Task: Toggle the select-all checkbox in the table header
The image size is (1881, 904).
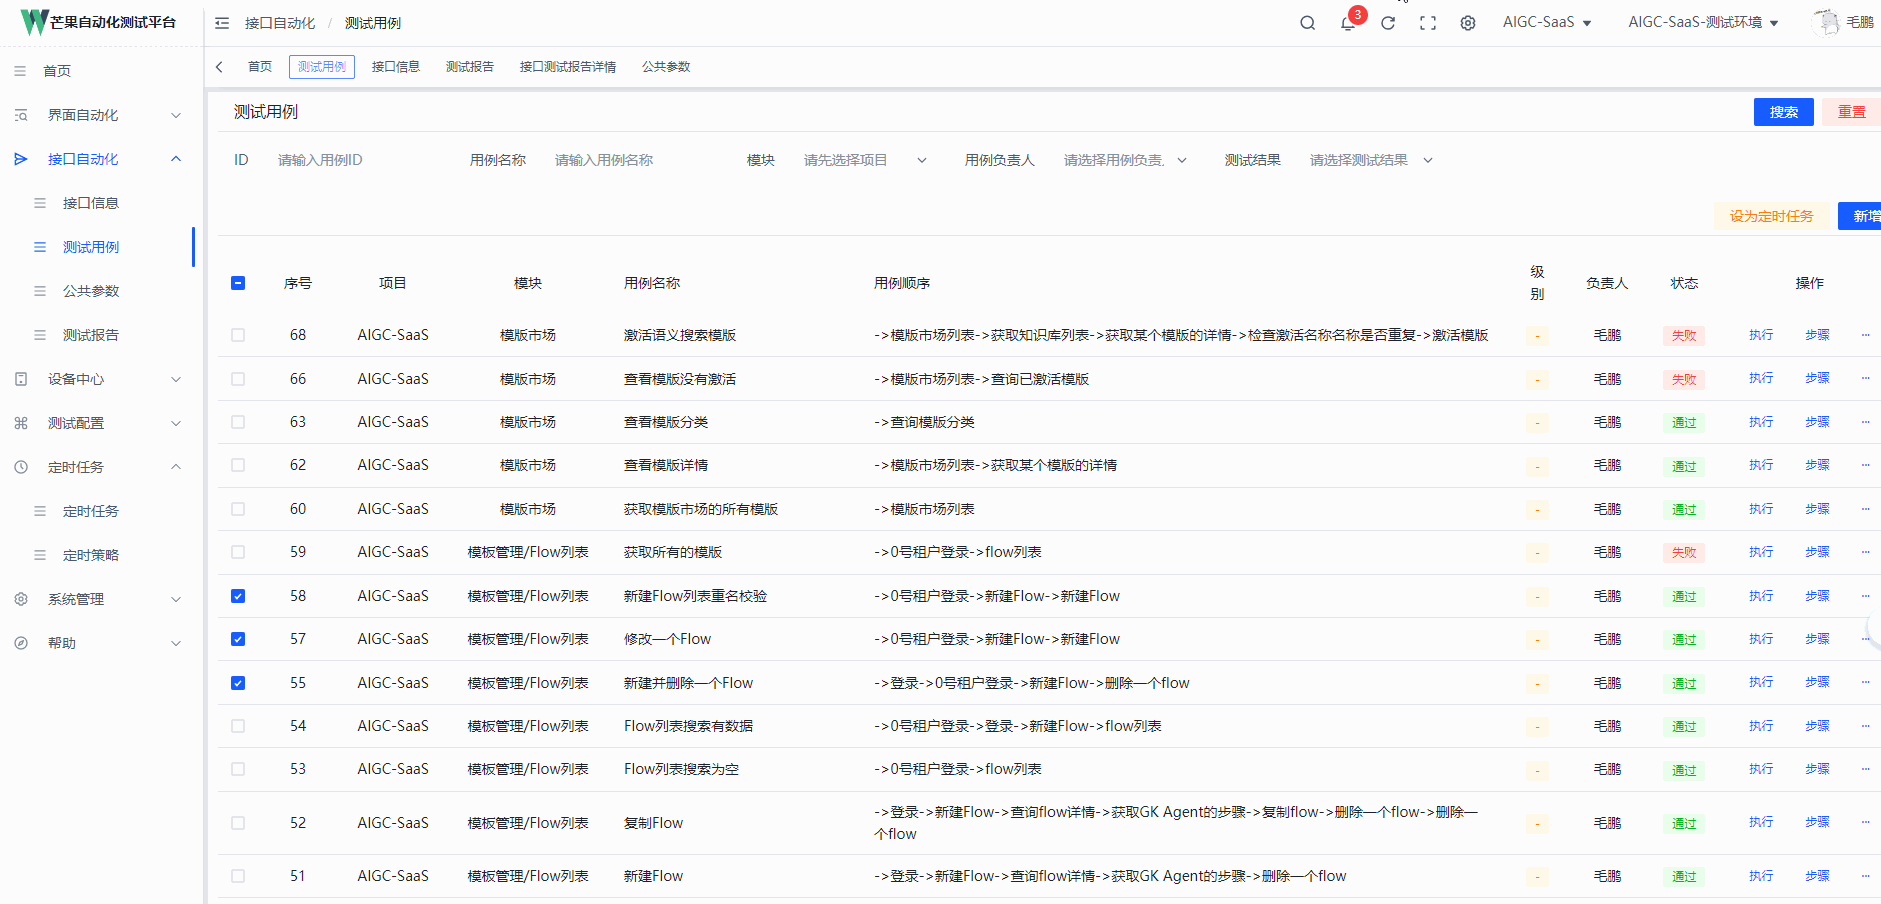Action: (x=238, y=283)
